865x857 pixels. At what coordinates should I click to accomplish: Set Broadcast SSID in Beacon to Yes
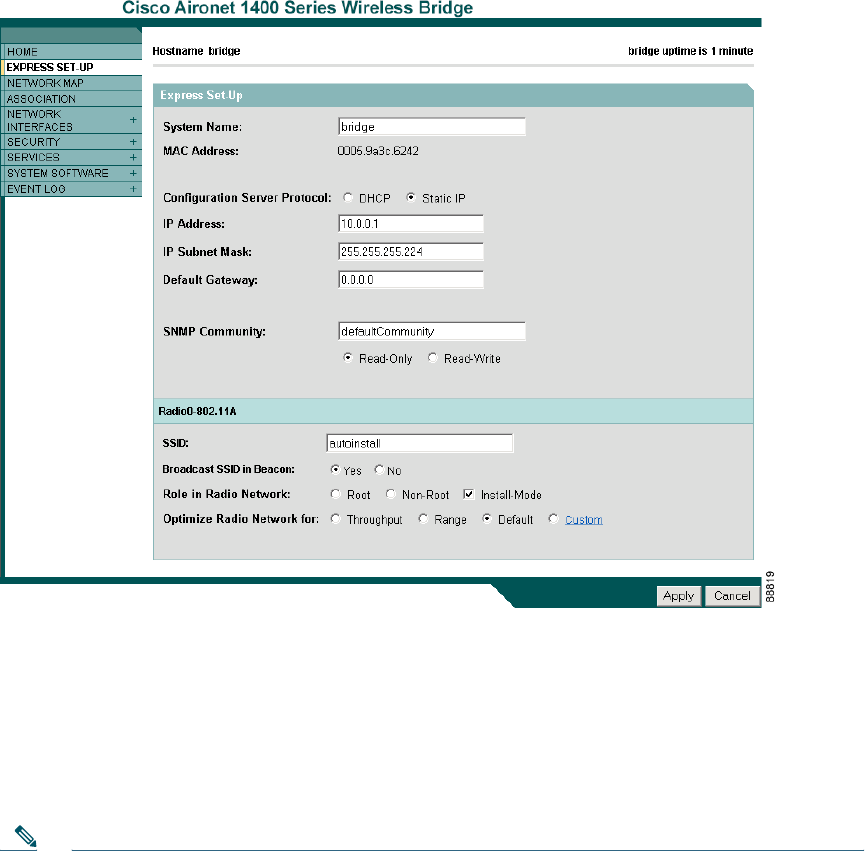(x=335, y=470)
